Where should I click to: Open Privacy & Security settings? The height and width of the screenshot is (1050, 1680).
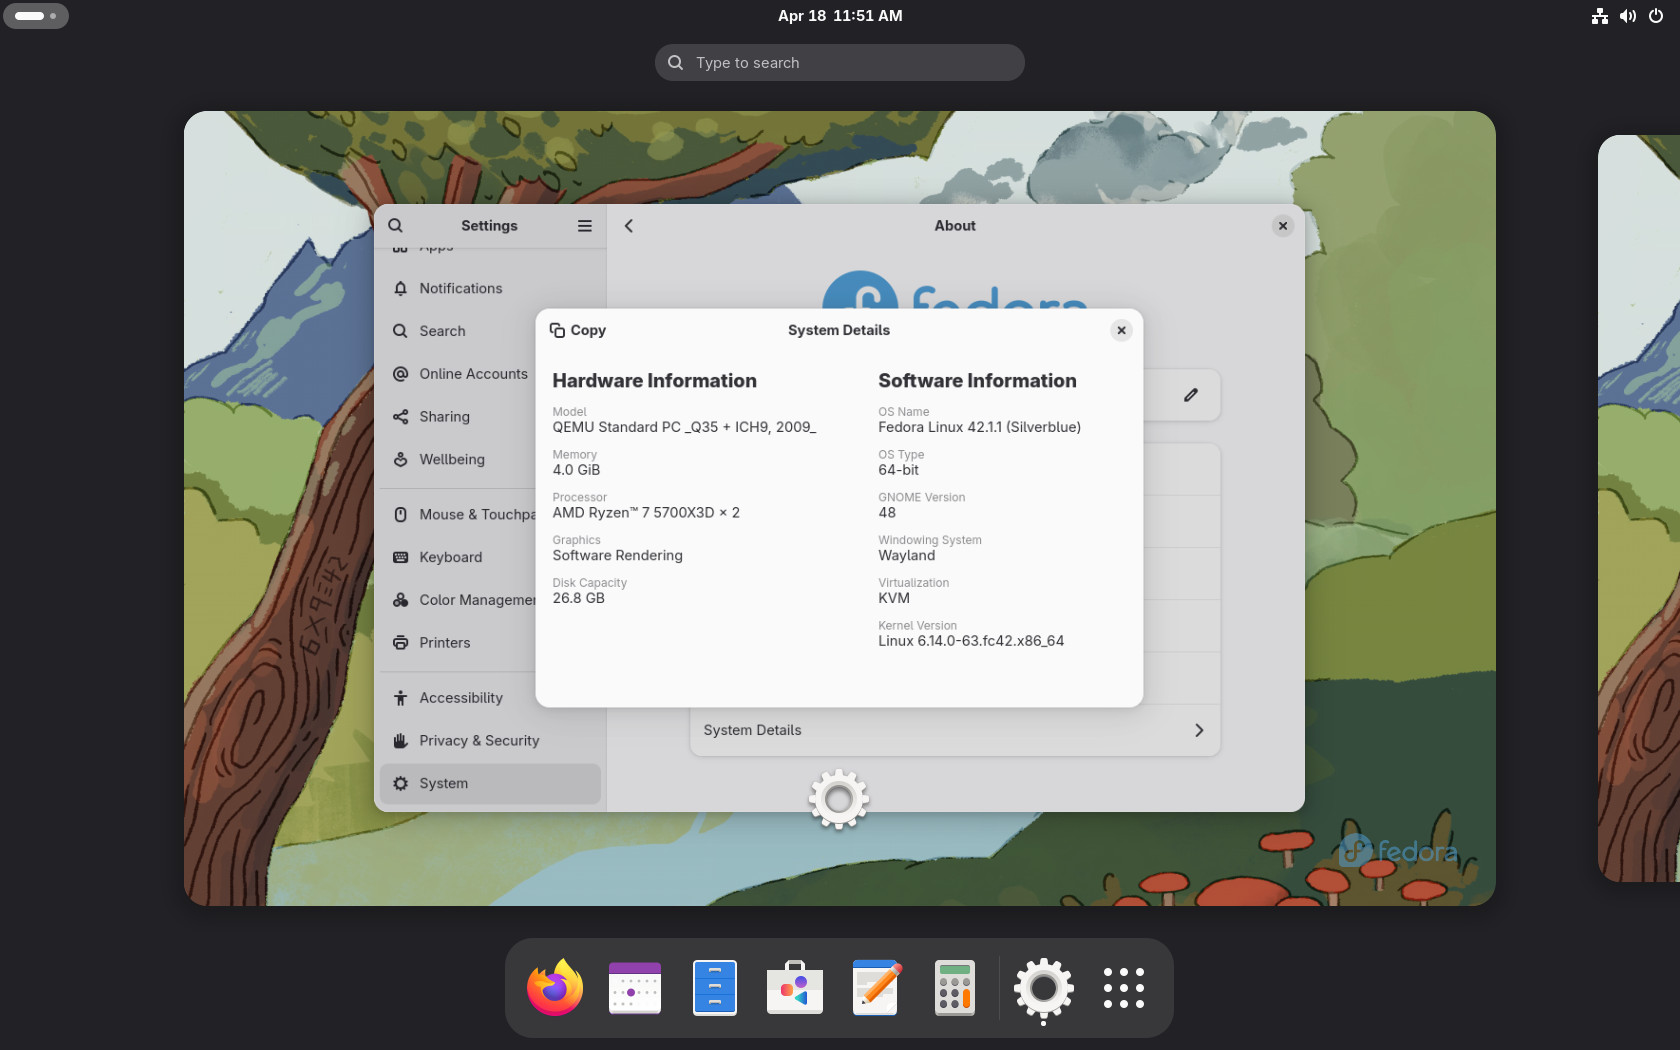[490, 741]
